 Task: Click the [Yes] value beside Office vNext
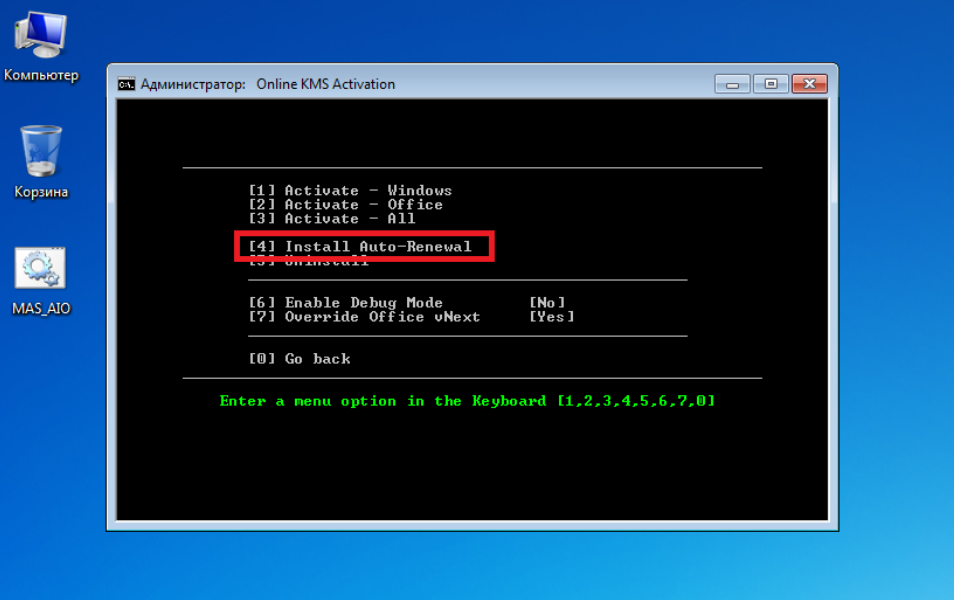click(x=551, y=317)
